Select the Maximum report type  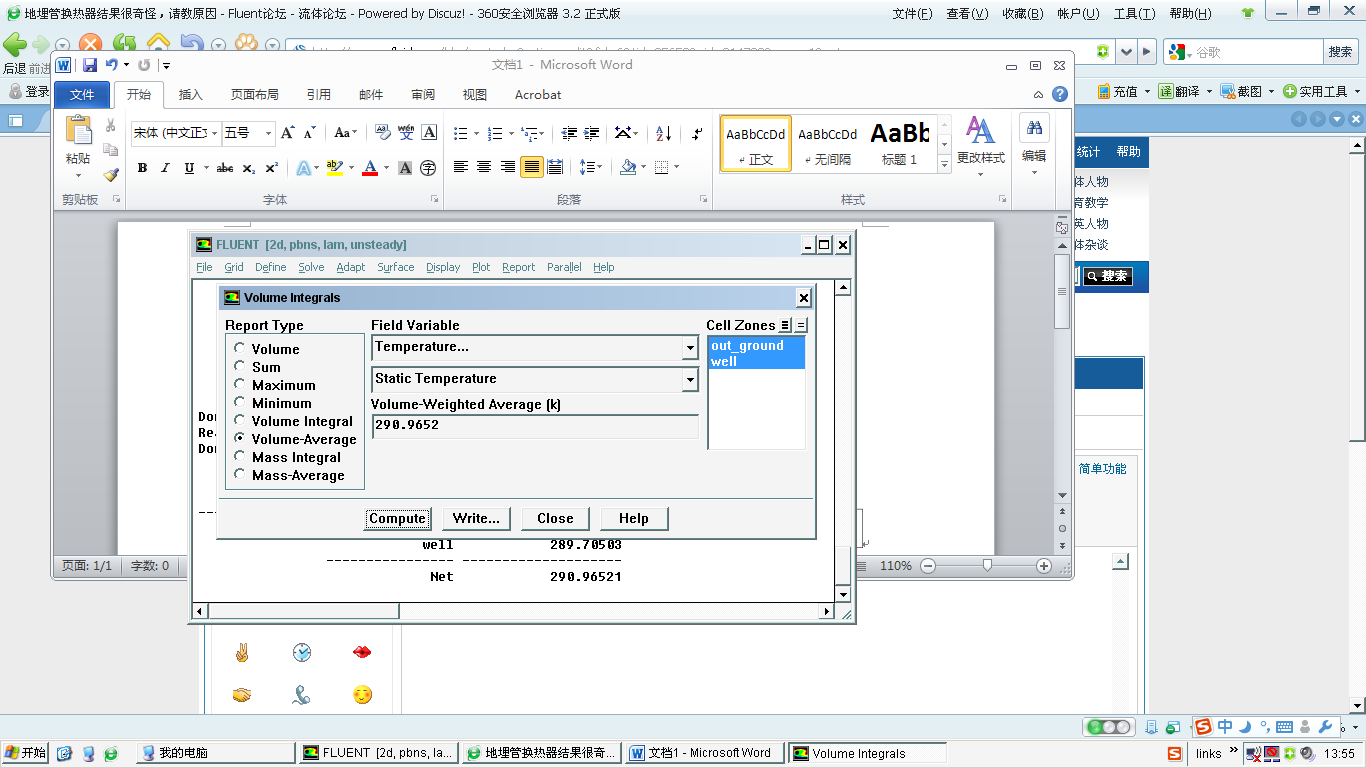(240, 384)
